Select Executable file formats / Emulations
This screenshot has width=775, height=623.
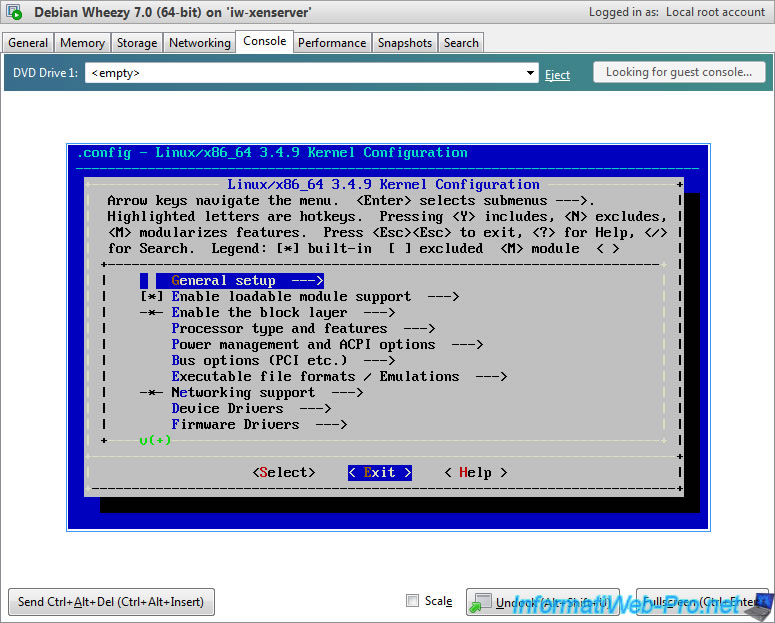tap(339, 376)
